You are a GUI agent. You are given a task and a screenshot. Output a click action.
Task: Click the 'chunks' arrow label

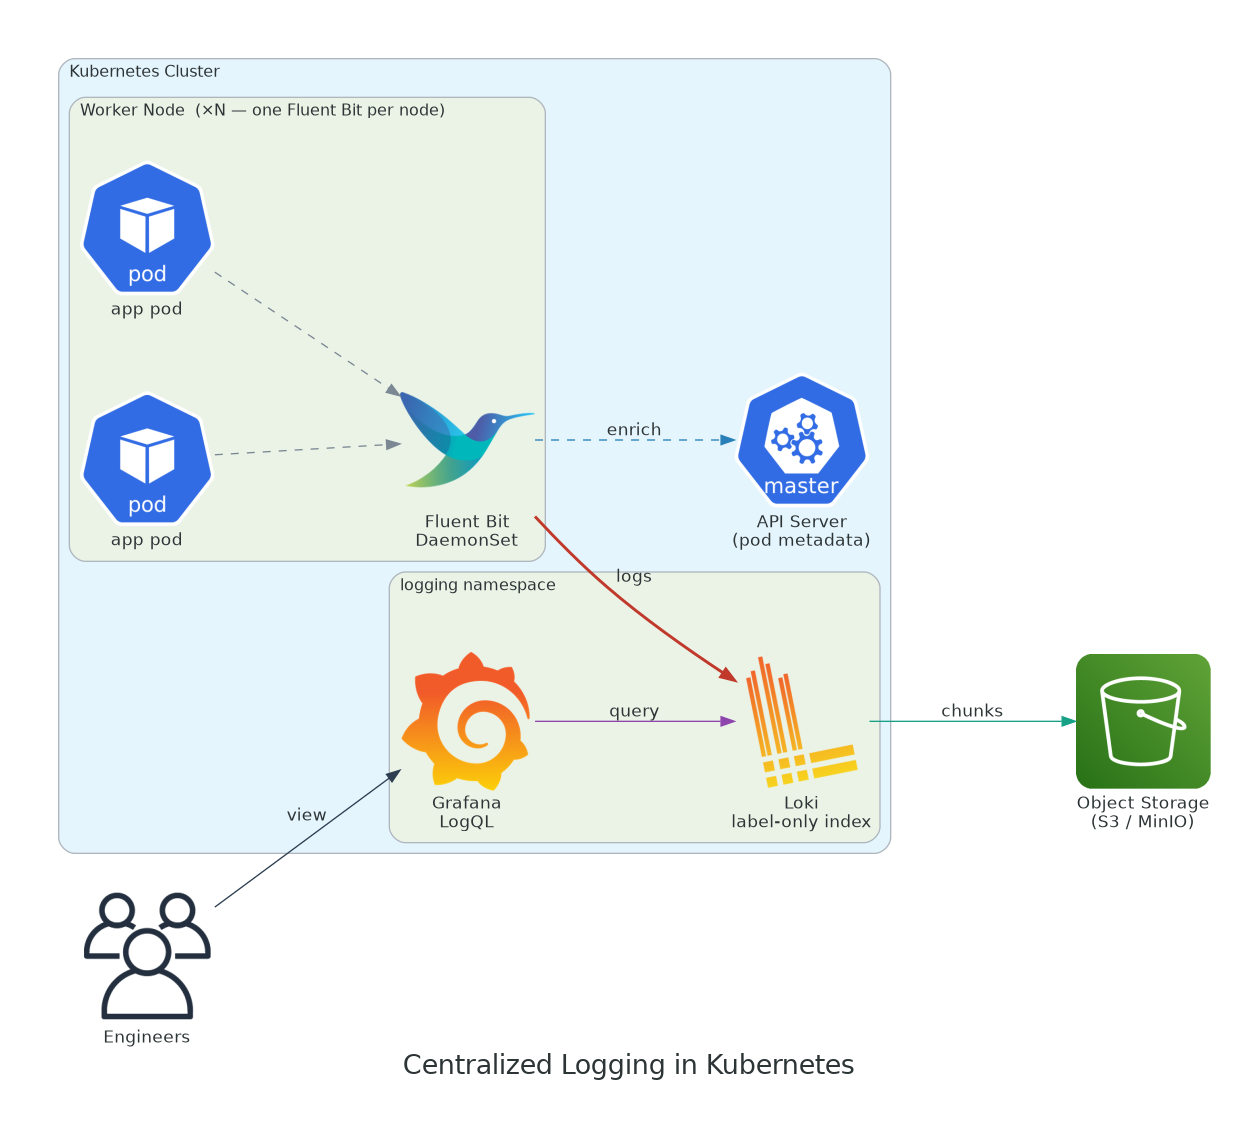(972, 711)
